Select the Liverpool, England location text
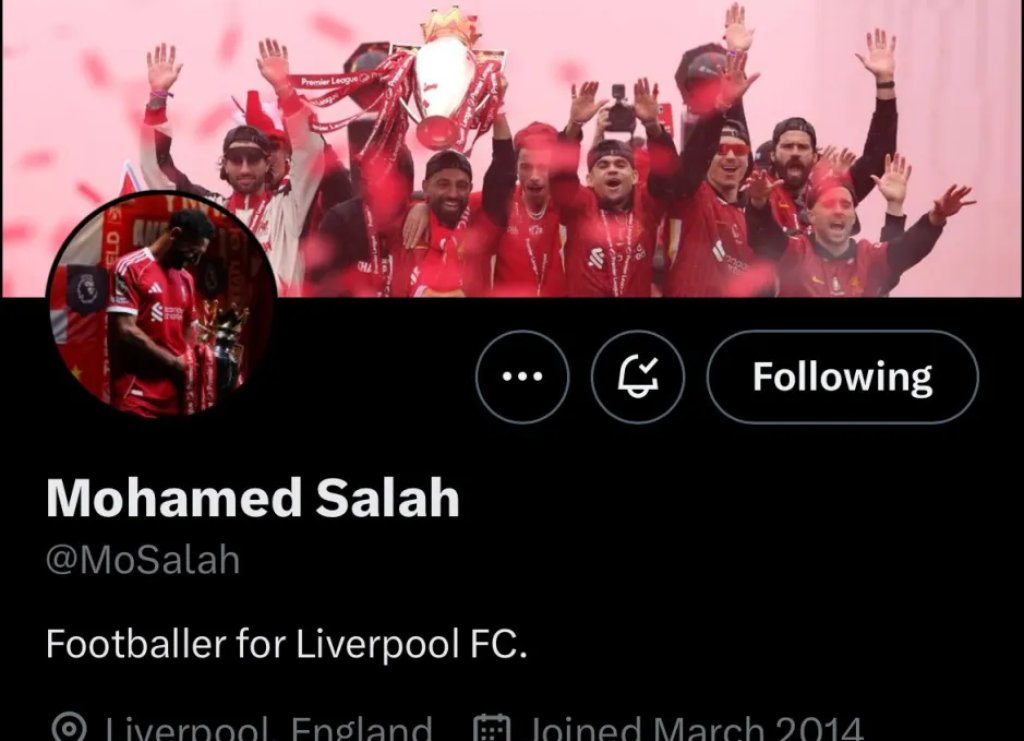The image size is (1024, 741). point(269,728)
